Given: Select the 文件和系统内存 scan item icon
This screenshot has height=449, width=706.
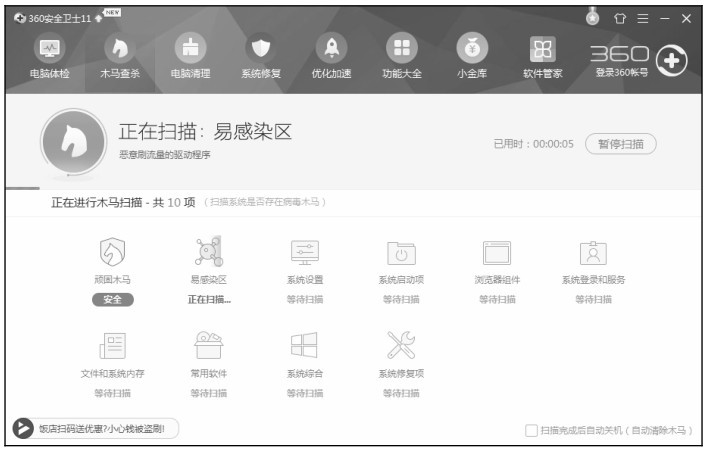Looking at the screenshot, I should (x=112, y=345).
